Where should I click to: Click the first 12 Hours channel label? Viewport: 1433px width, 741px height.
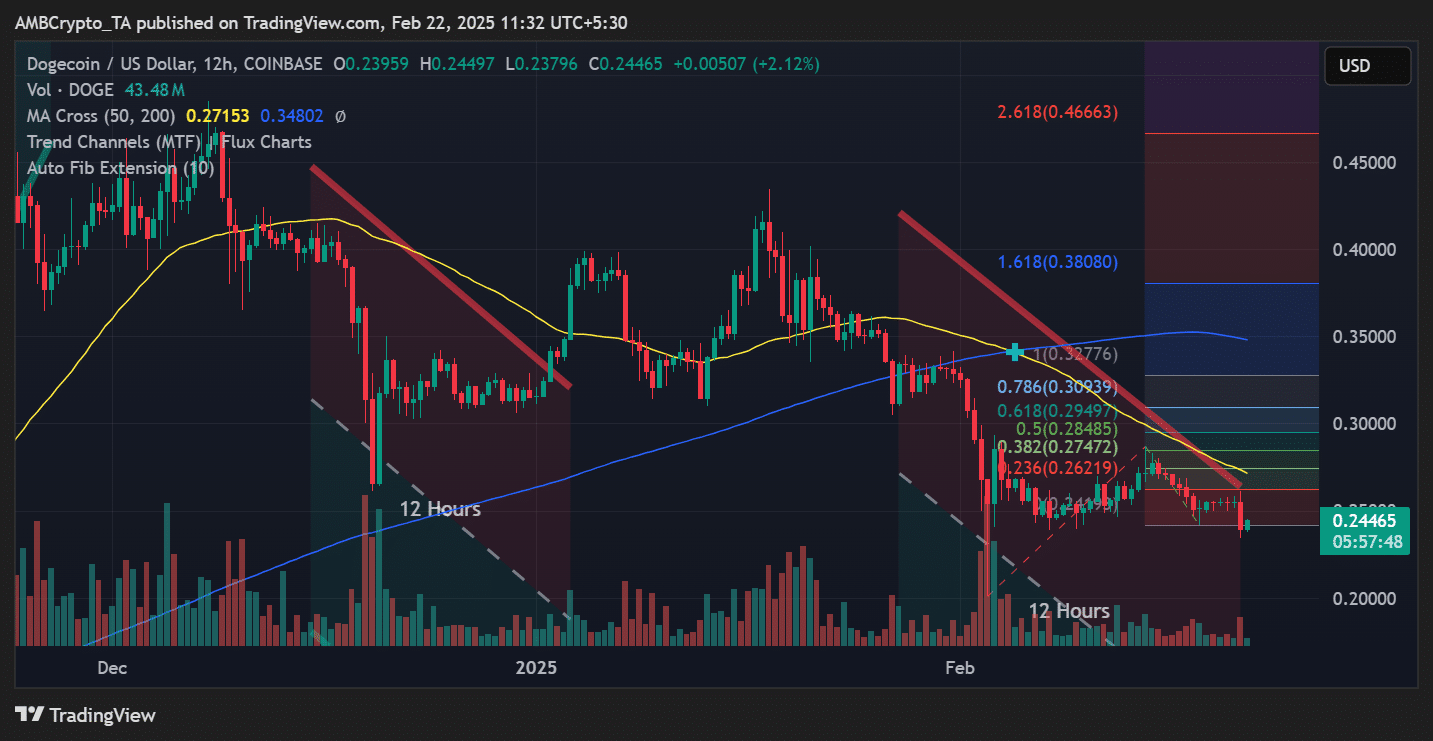pos(440,509)
